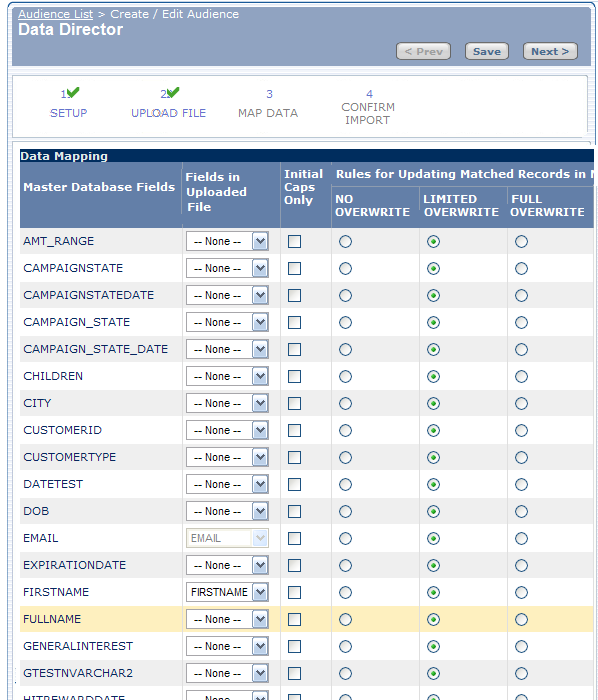The width and height of the screenshot is (598, 700).
Task: Go to step 3 MAP DATA
Action: pos(268,104)
